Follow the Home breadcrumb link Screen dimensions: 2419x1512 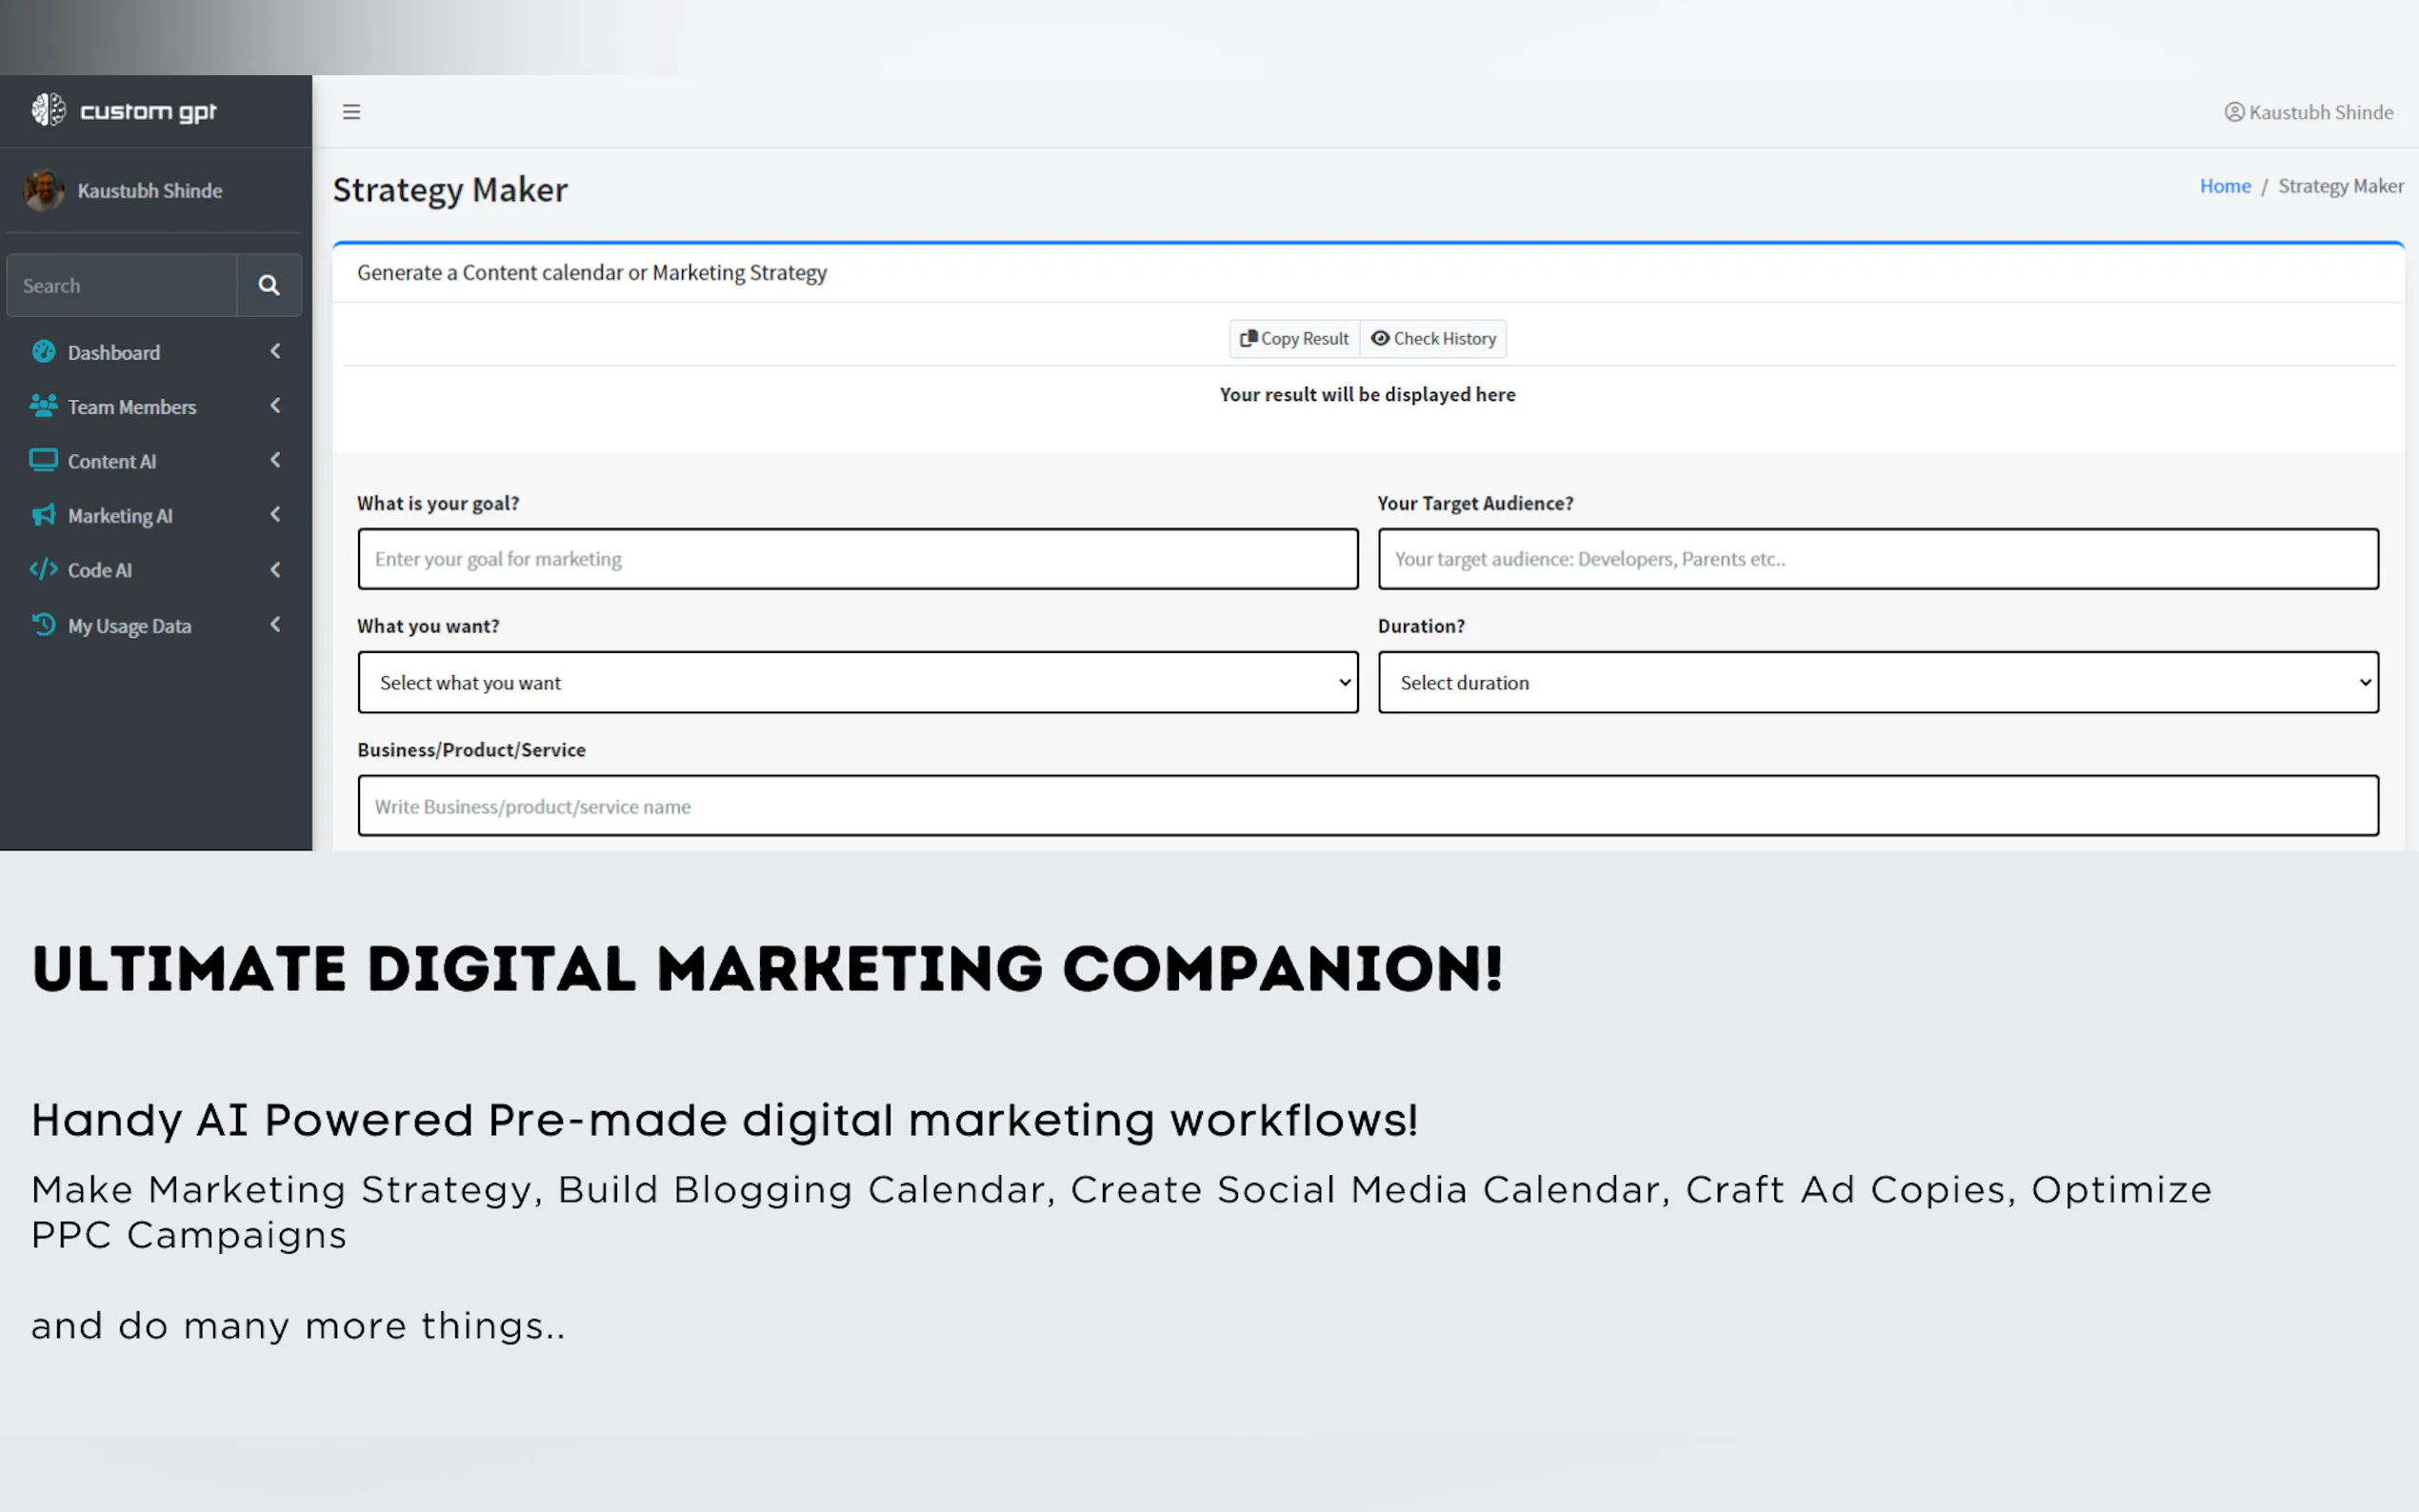click(2224, 186)
